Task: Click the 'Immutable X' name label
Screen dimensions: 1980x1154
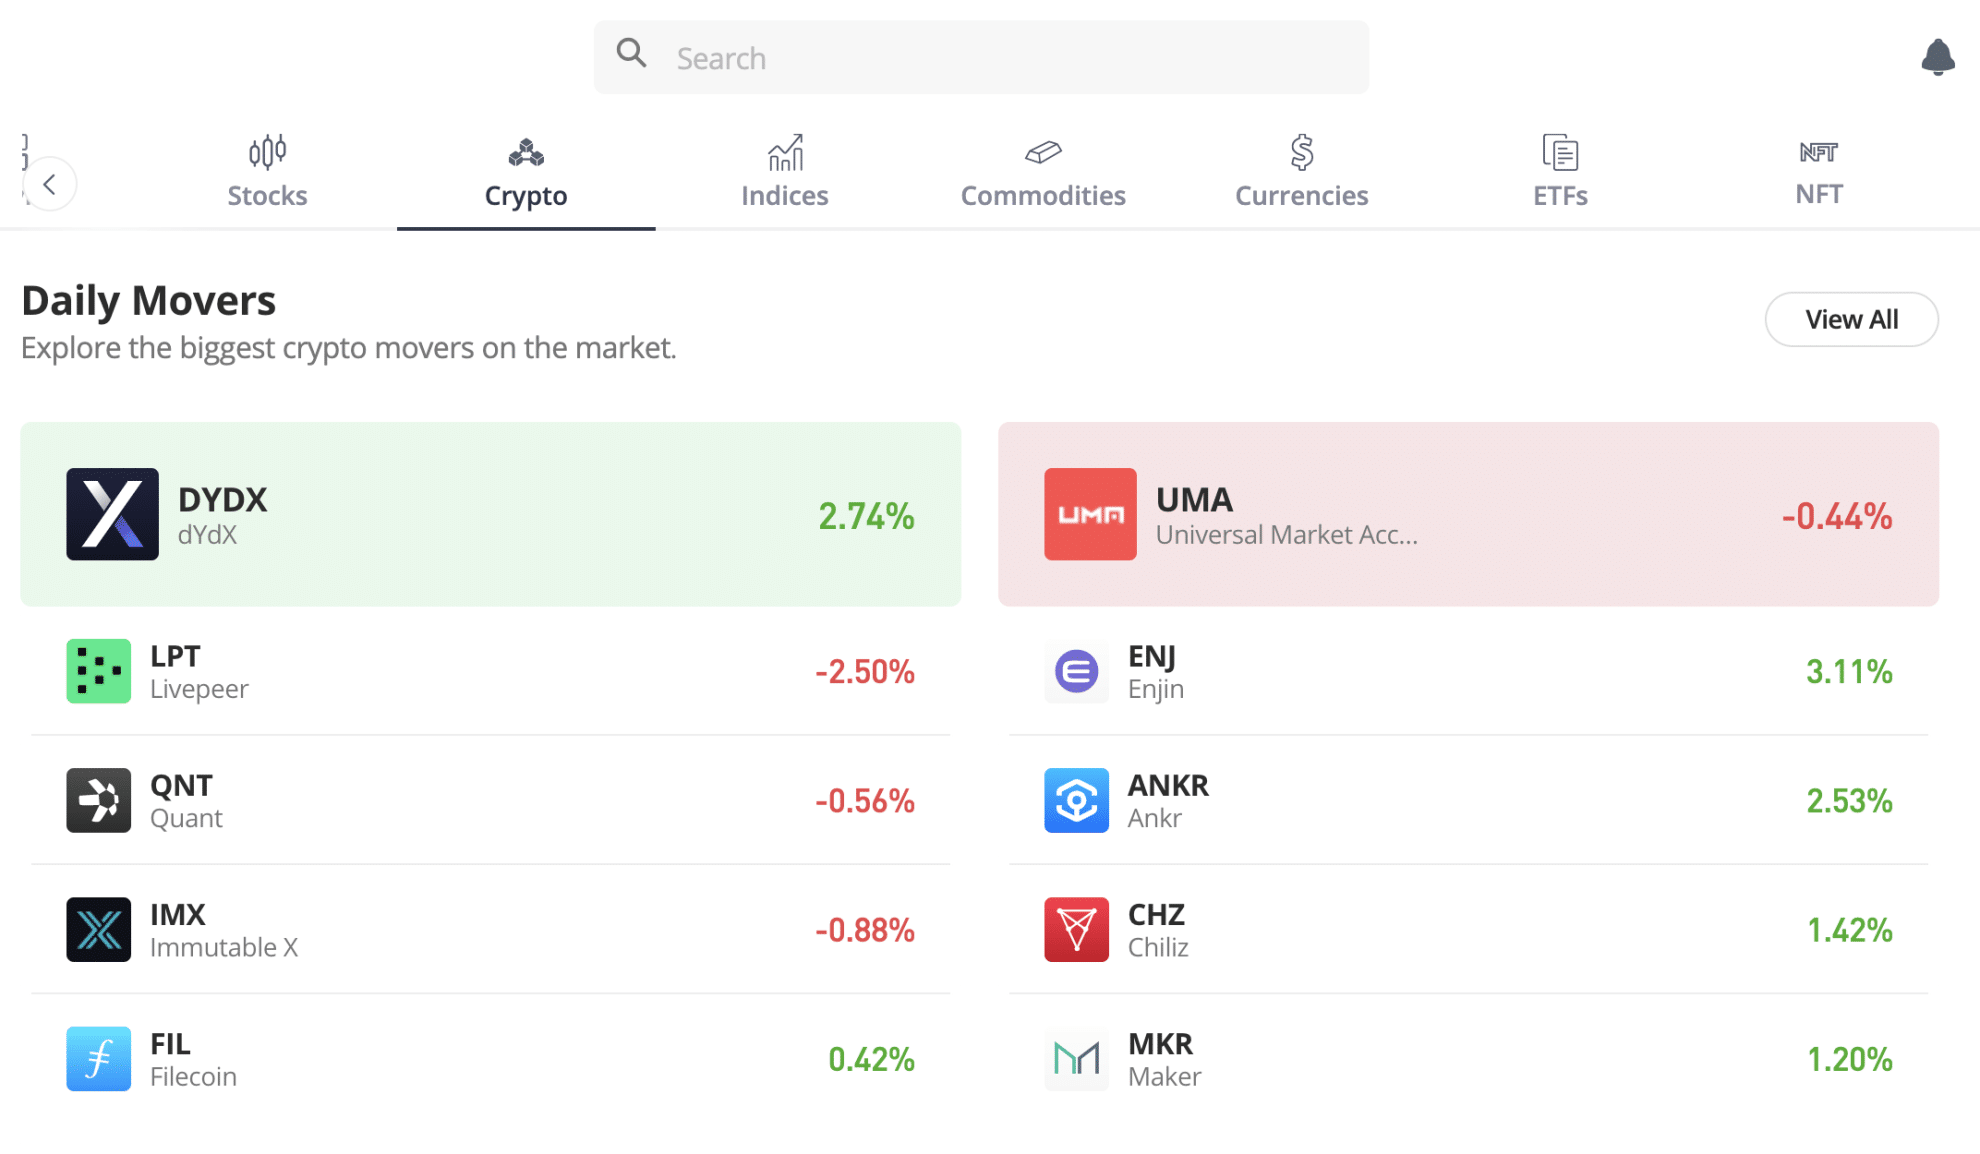Action: pos(224,947)
